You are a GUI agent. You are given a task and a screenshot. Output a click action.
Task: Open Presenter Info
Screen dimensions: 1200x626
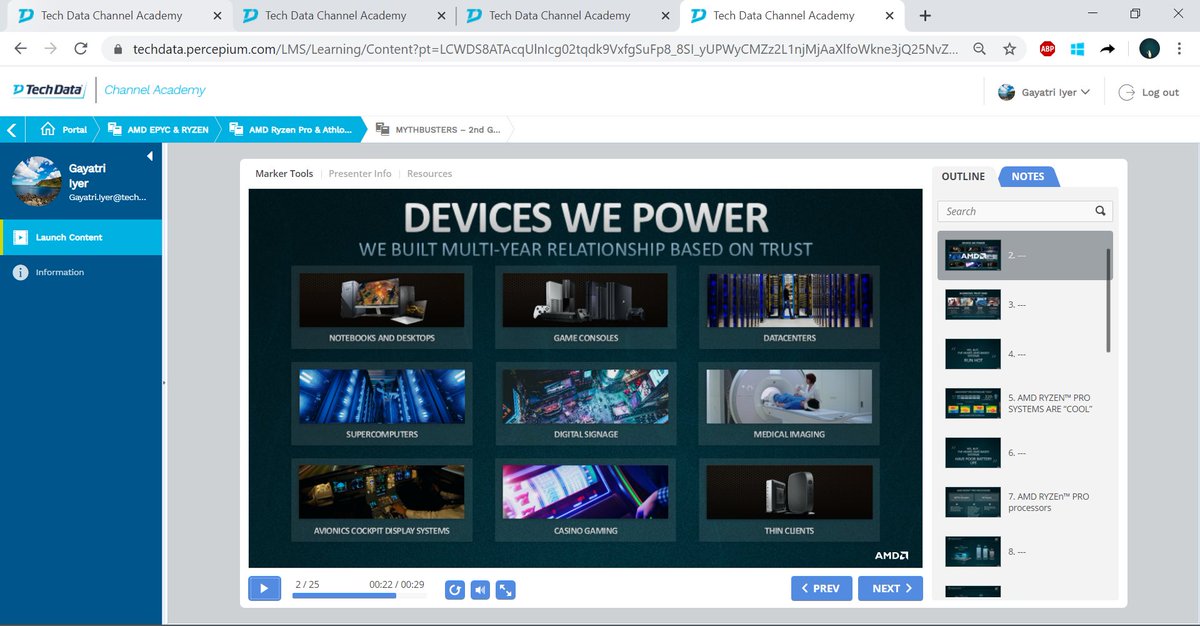click(x=360, y=173)
